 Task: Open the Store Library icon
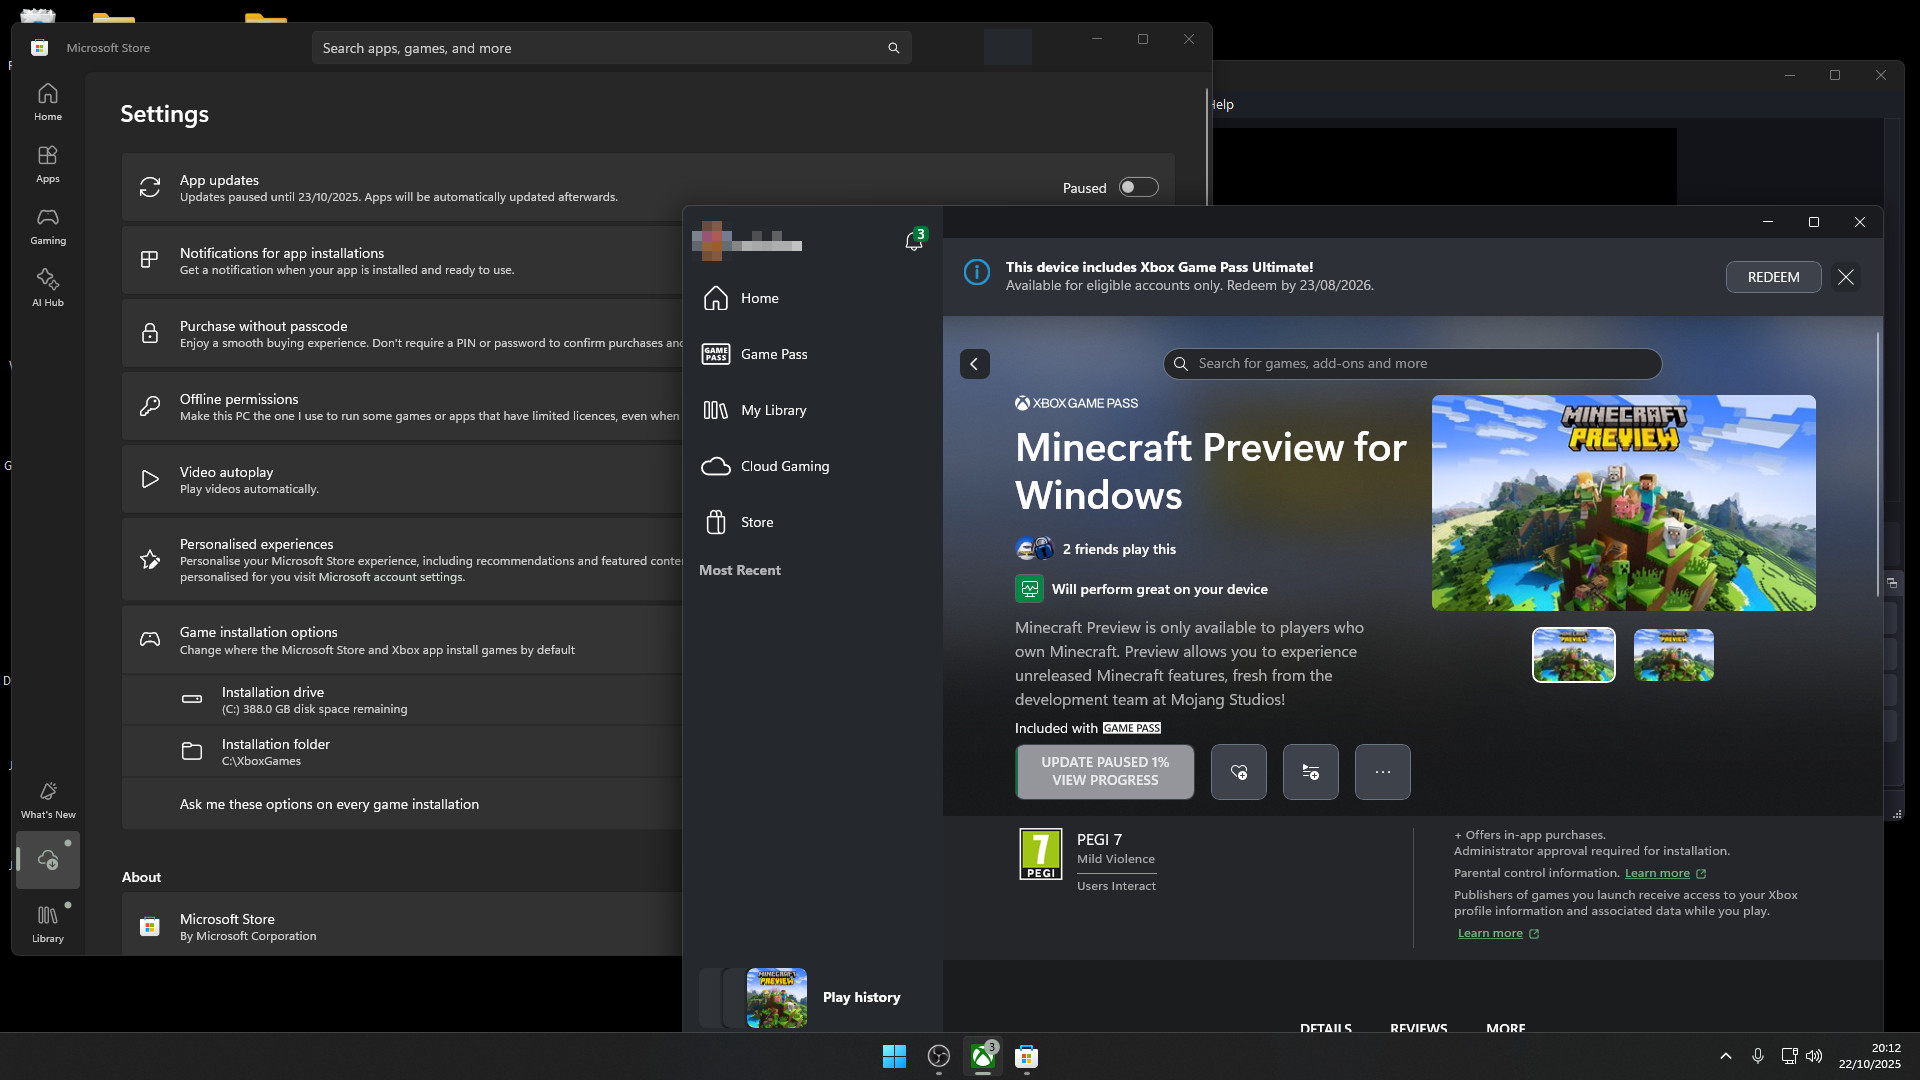point(48,922)
